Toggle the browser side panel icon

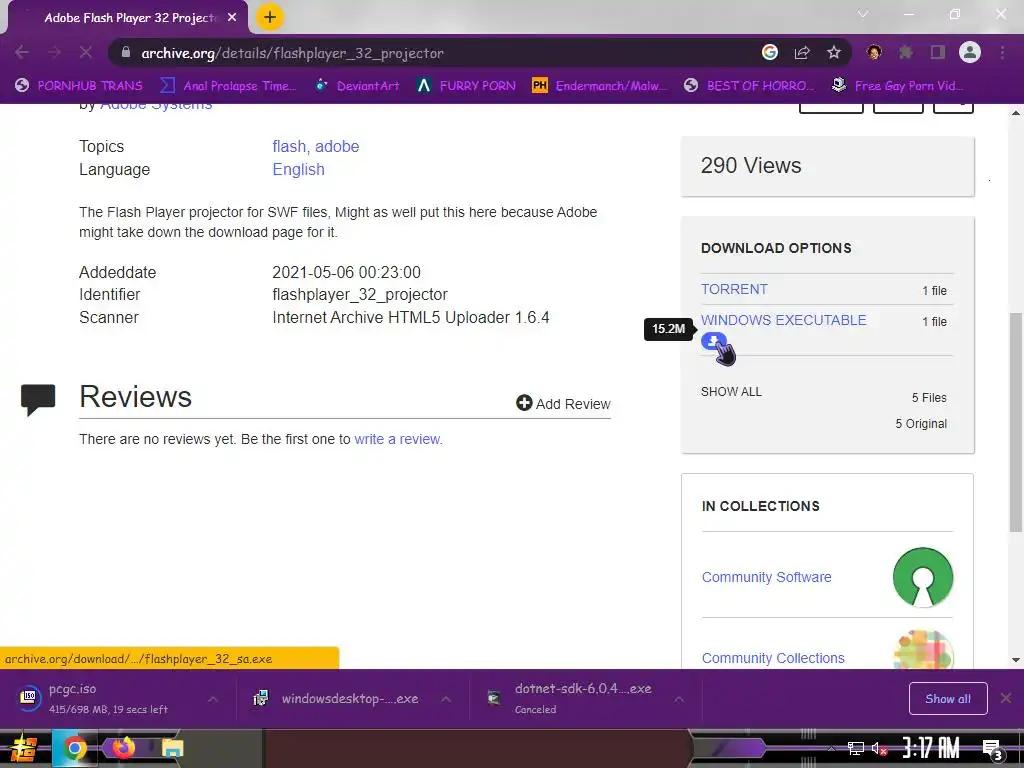coord(938,52)
